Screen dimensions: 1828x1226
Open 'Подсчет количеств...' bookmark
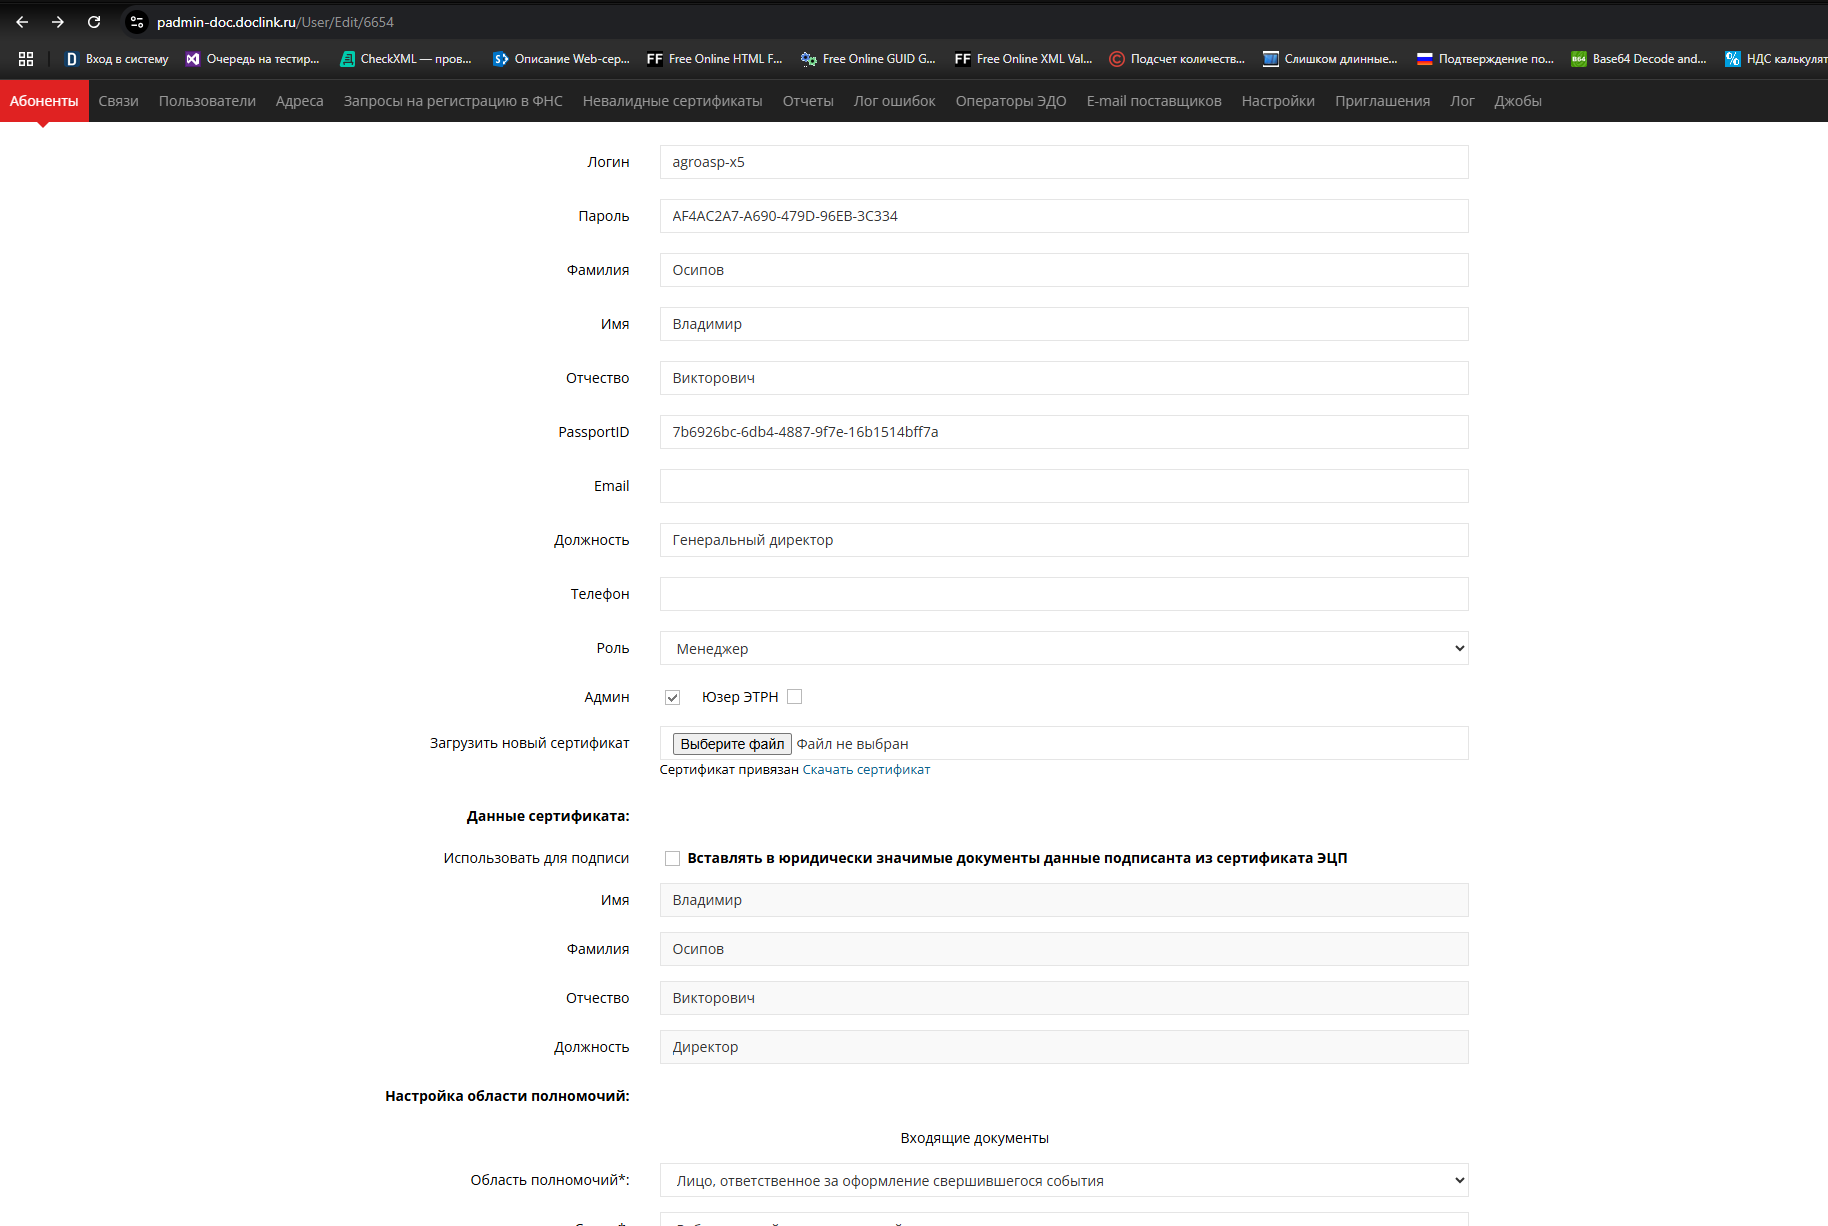click(1177, 59)
